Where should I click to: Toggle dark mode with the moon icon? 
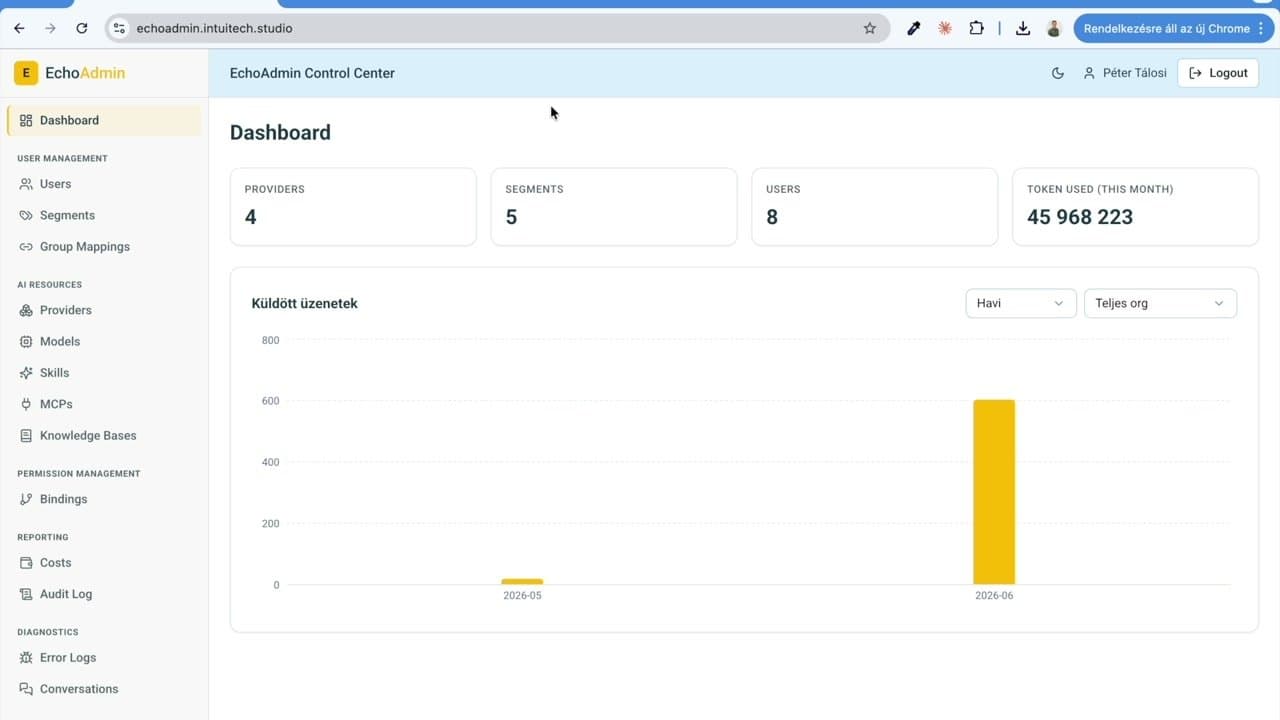(x=1058, y=73)
